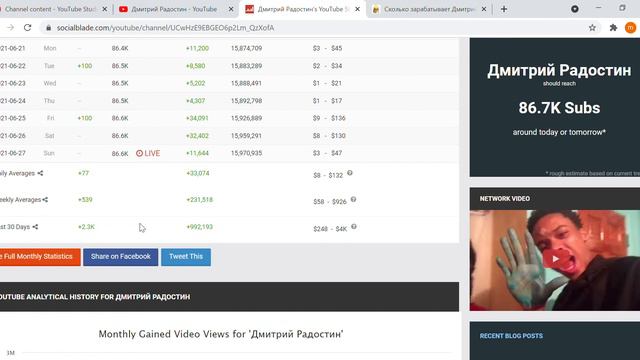Viewport: 640px width, 360px height.
Task: Open the Extensions puzzle icon
Action: (x=613, y=28)
